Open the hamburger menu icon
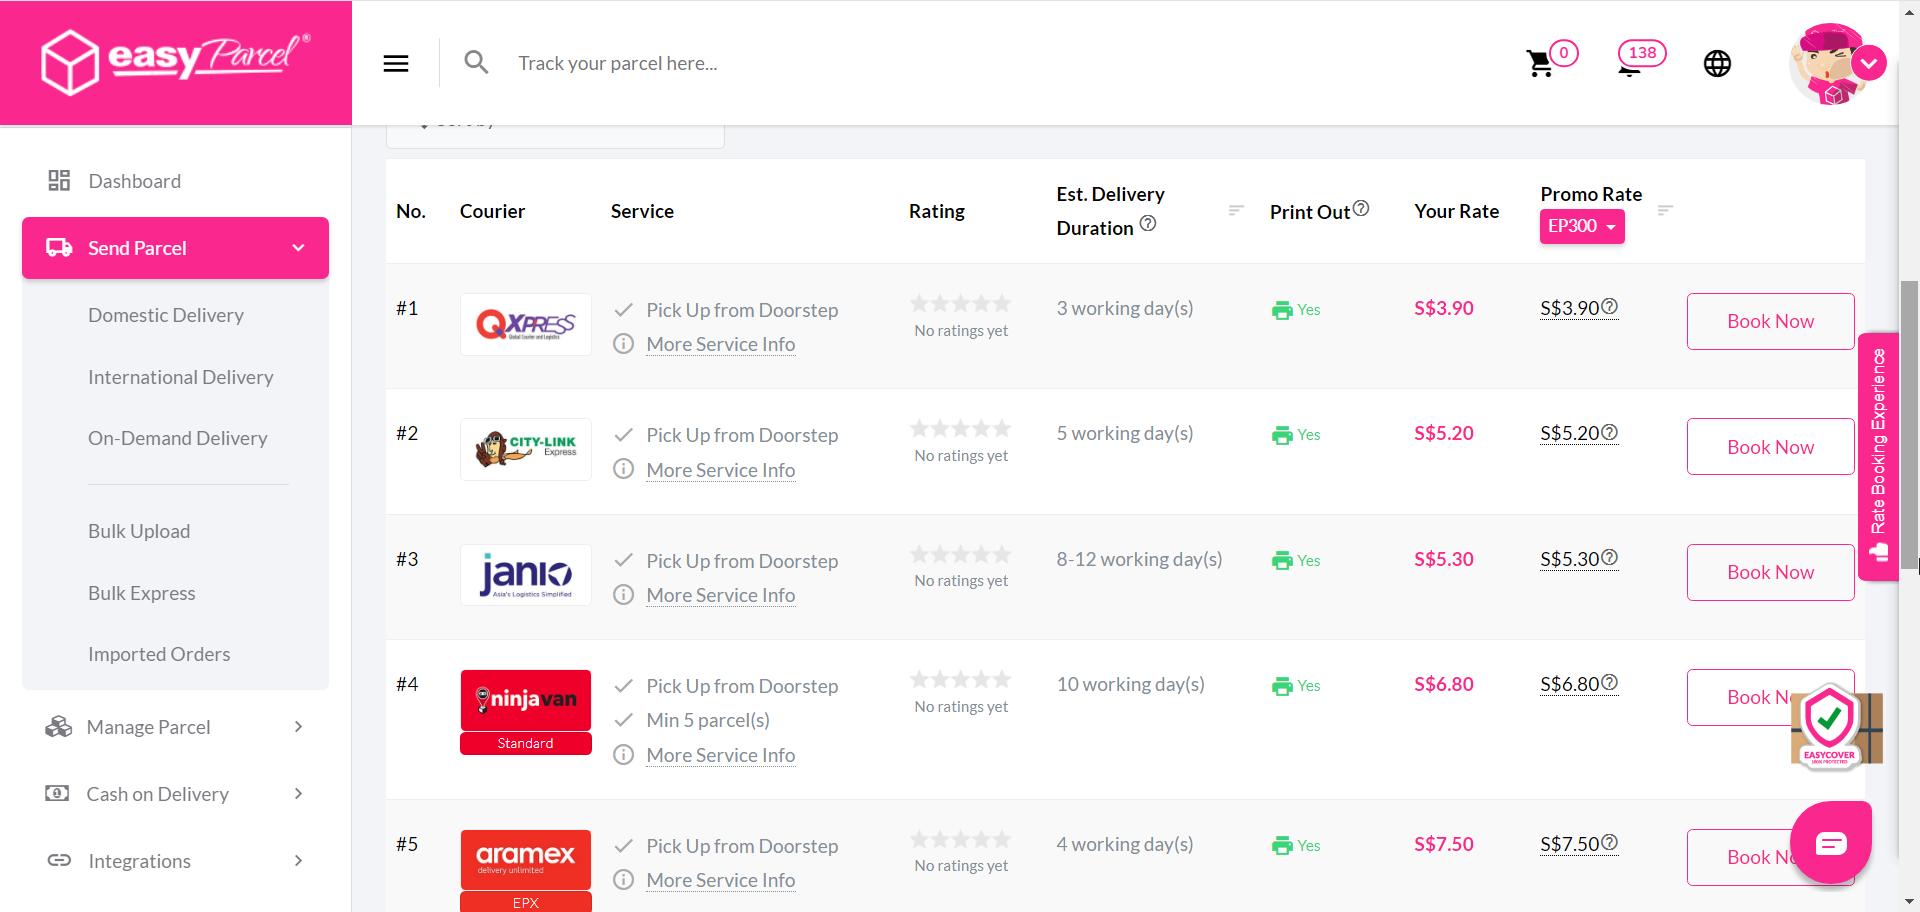Image resolution: width=1920 pixels, height=912 pixels. click(396, 63)
